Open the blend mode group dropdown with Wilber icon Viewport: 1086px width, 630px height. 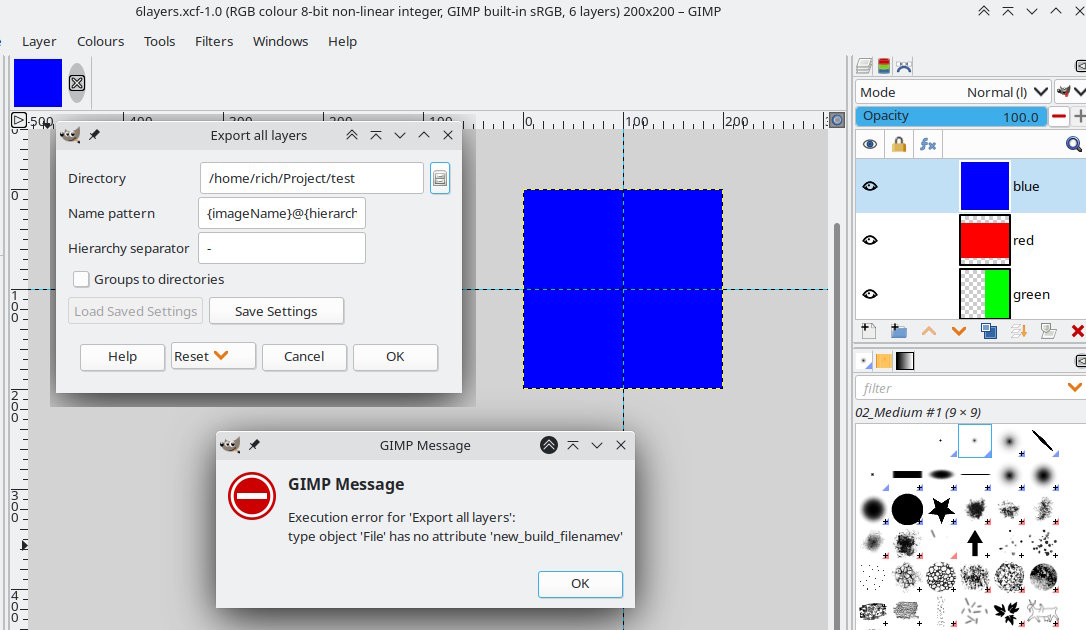pyautogui.click(x=1070, y=92)
